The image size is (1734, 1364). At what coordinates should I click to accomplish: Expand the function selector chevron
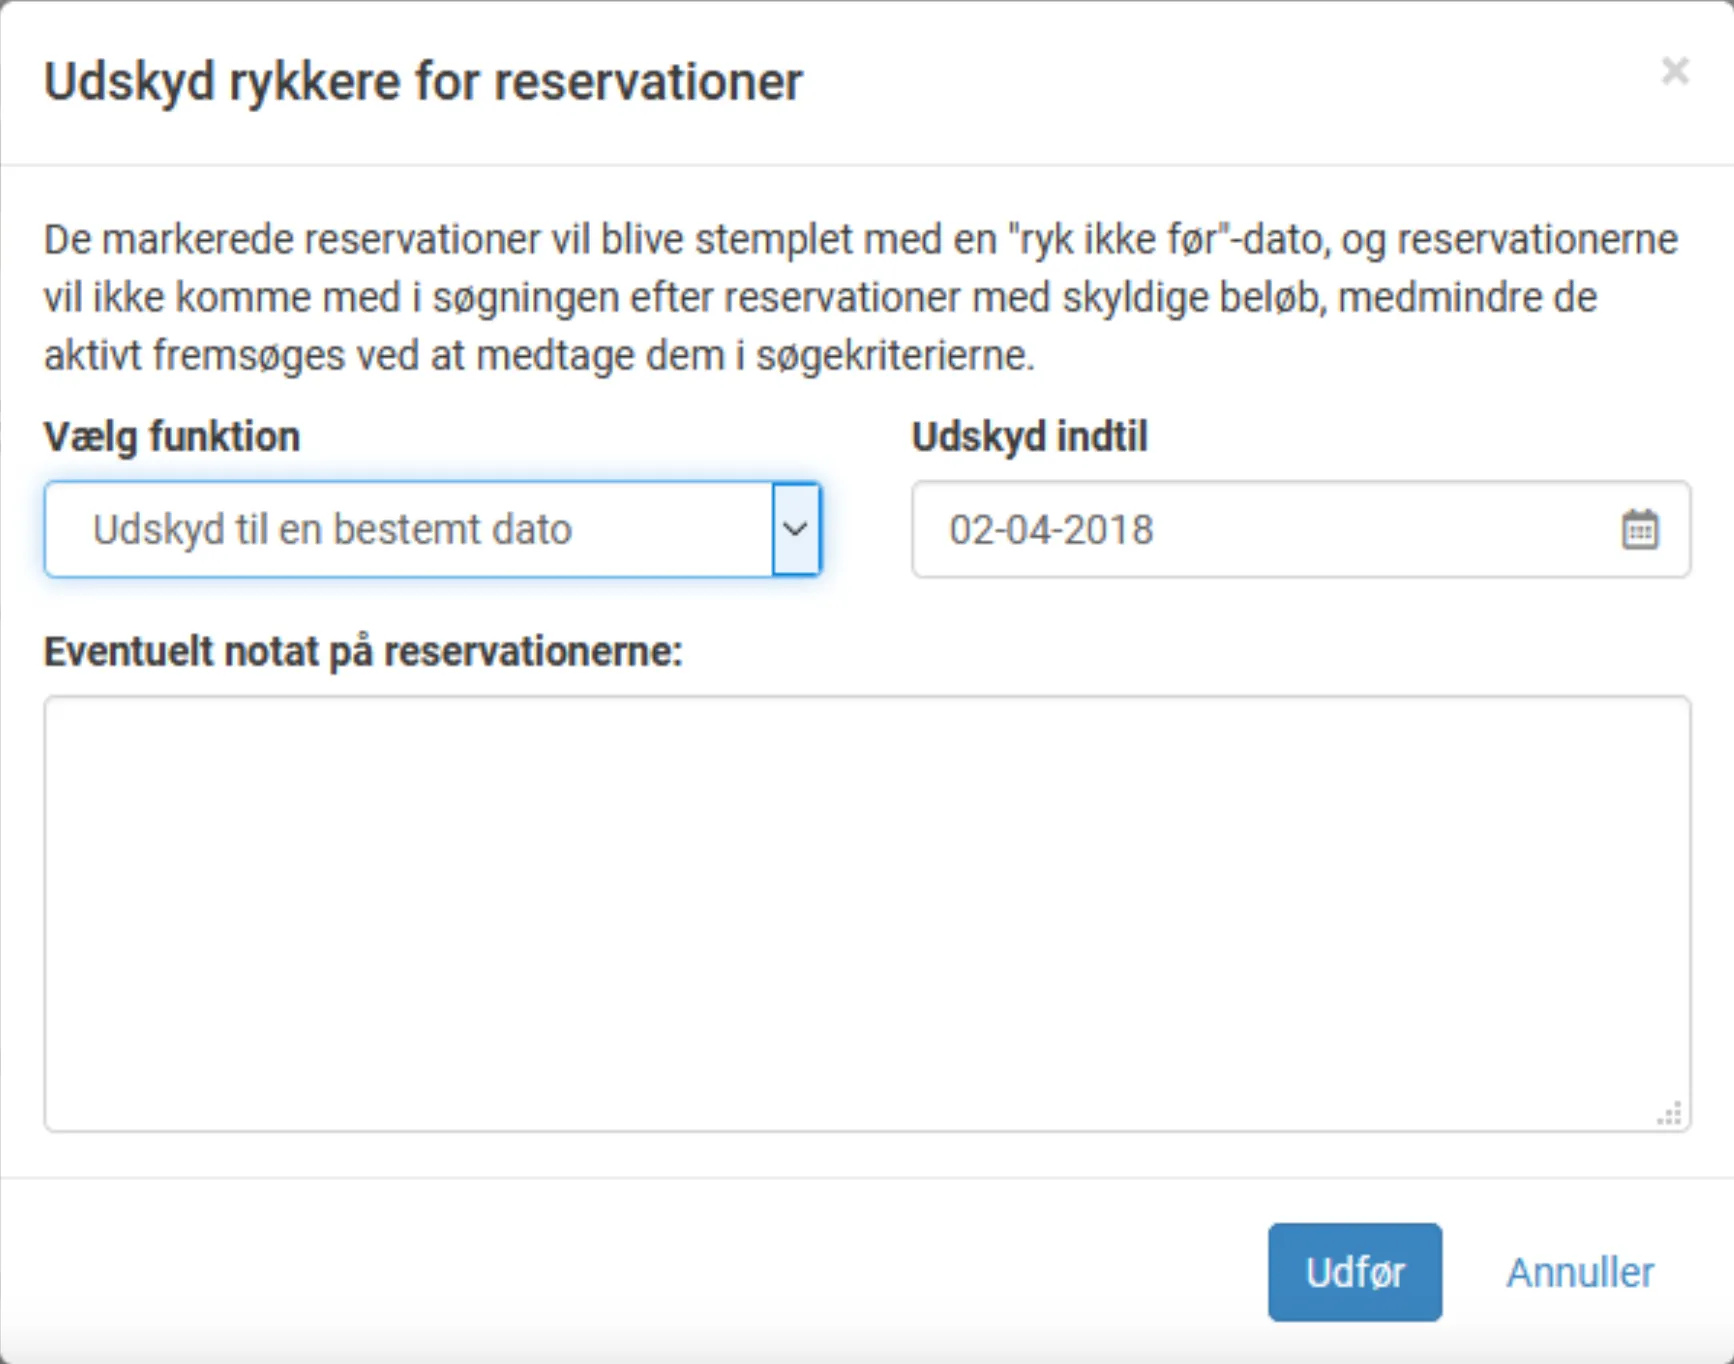pos(795,530)
